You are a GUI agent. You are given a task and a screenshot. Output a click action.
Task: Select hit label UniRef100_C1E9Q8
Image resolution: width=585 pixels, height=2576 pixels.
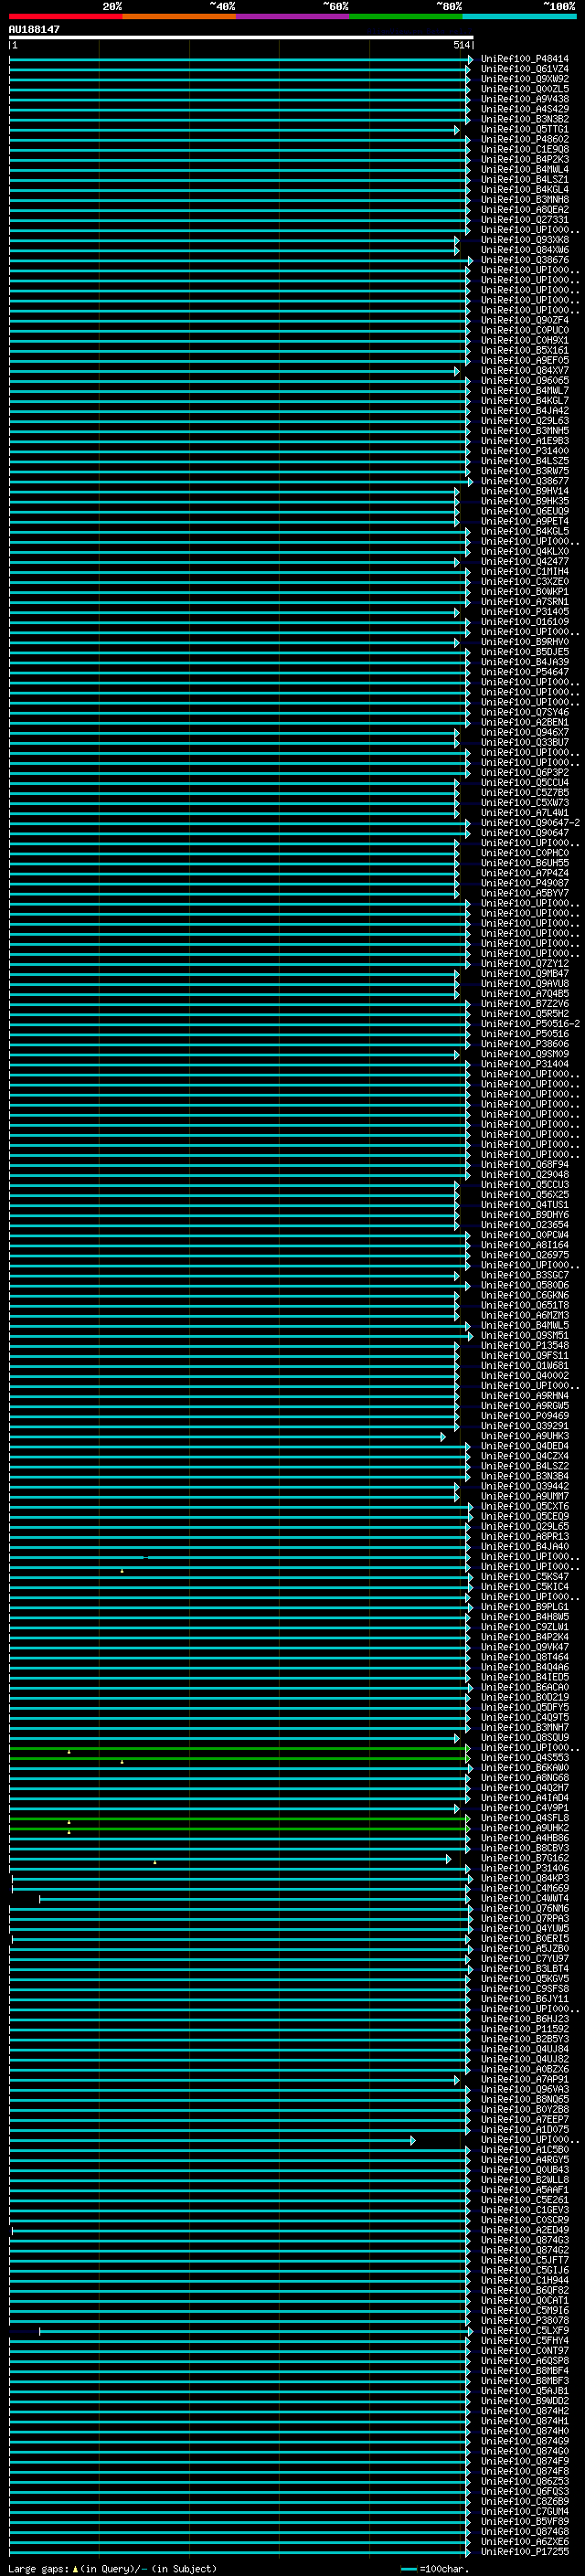point(525,149)
